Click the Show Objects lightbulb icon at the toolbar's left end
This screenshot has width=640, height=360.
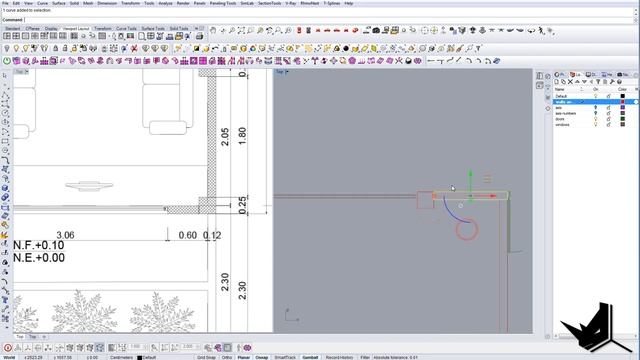click(7, 49)
